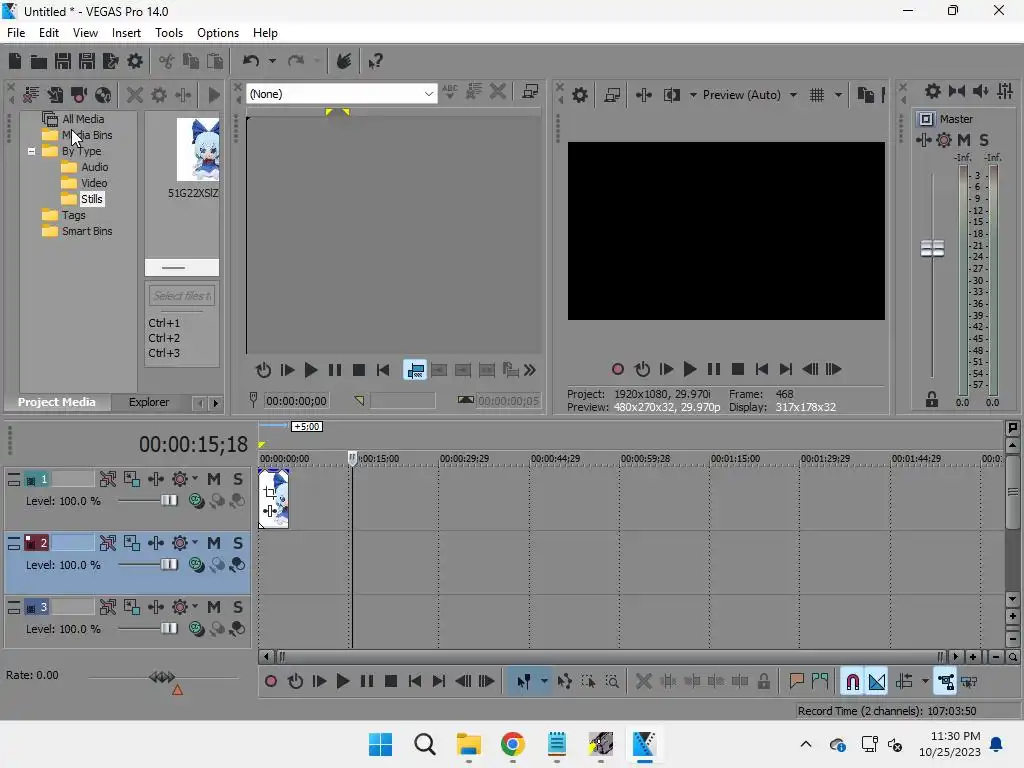Mute the Master bus
This screenshot has width=1024, height=768.
(x=964, y=140)
